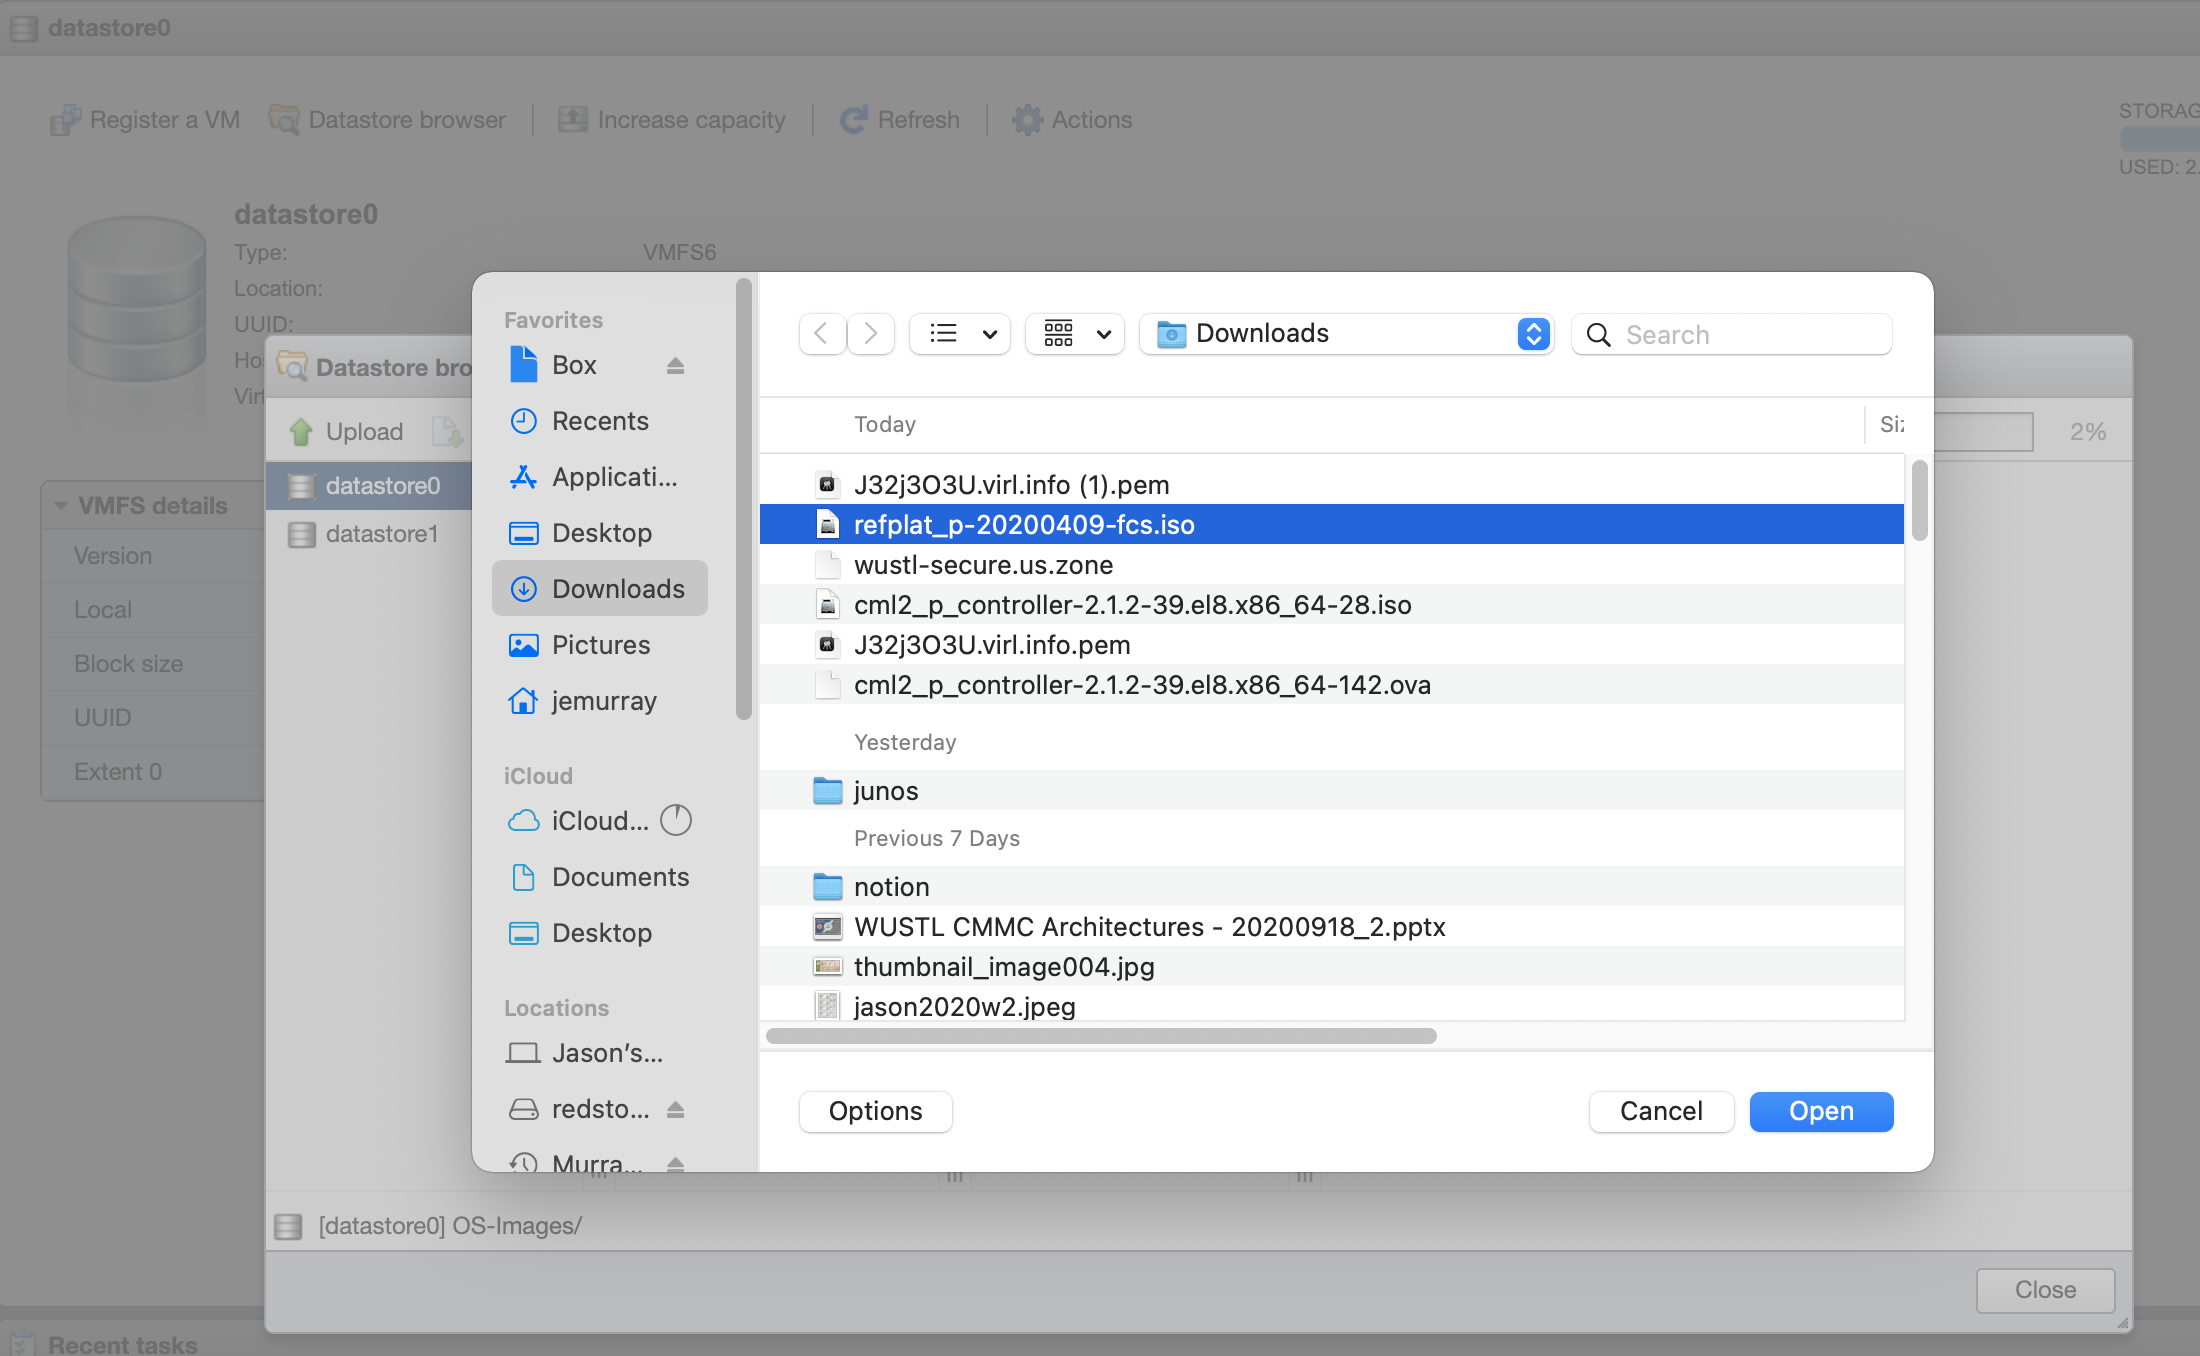Screen dimensions: 2200x1356
Task: Select Box in Favorites sidebar
Action: tap(575, 365)
